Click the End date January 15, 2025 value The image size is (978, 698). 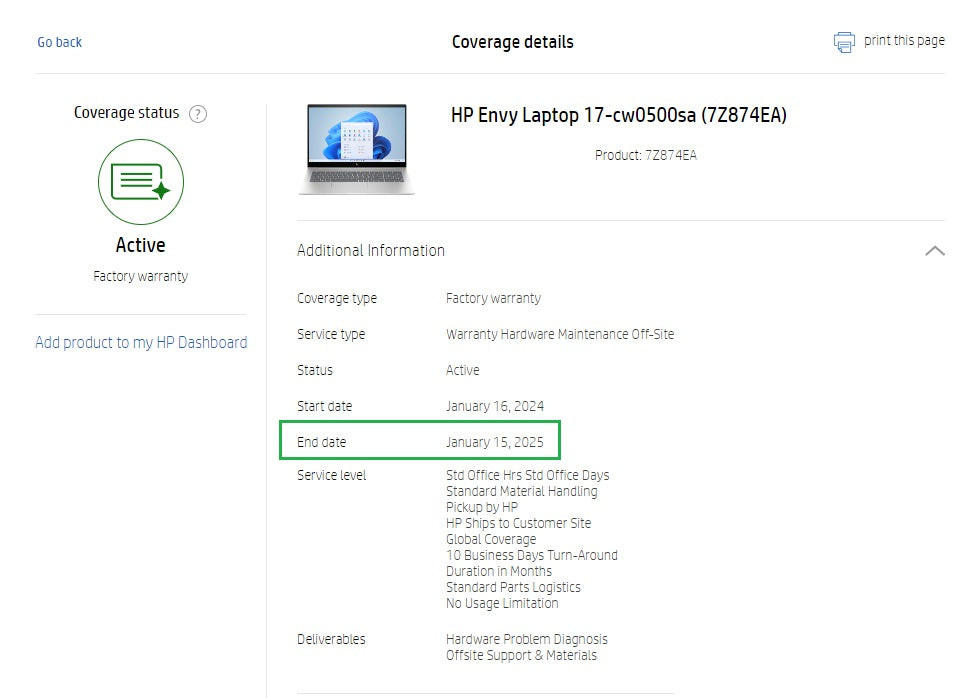(x=494, y=442)
